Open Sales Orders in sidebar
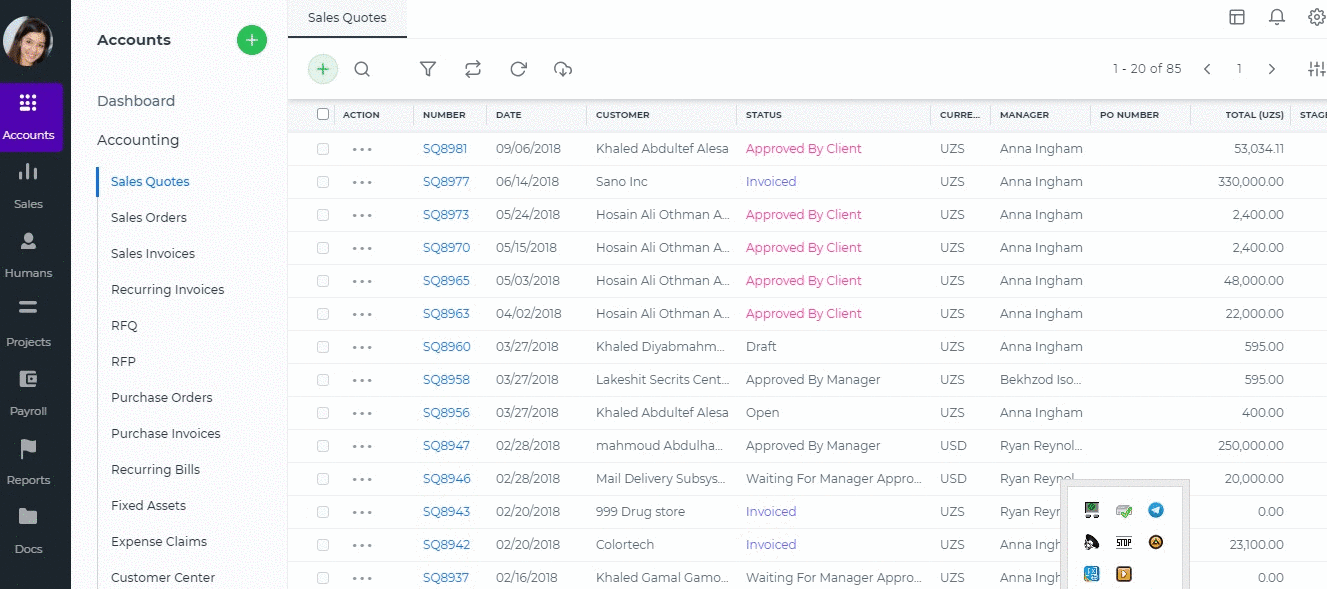The image size is (1327, 589). (149, 218)
